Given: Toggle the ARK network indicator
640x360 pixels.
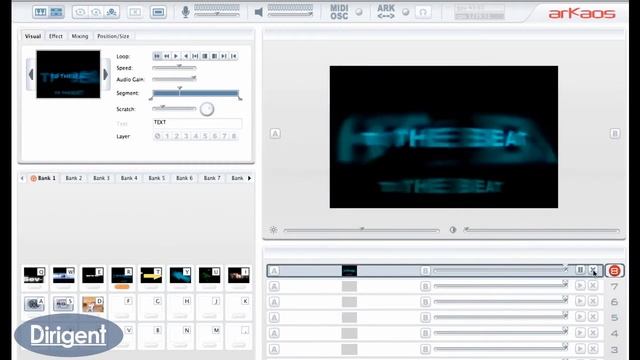Looking at the screenshot, I should 405,12.
